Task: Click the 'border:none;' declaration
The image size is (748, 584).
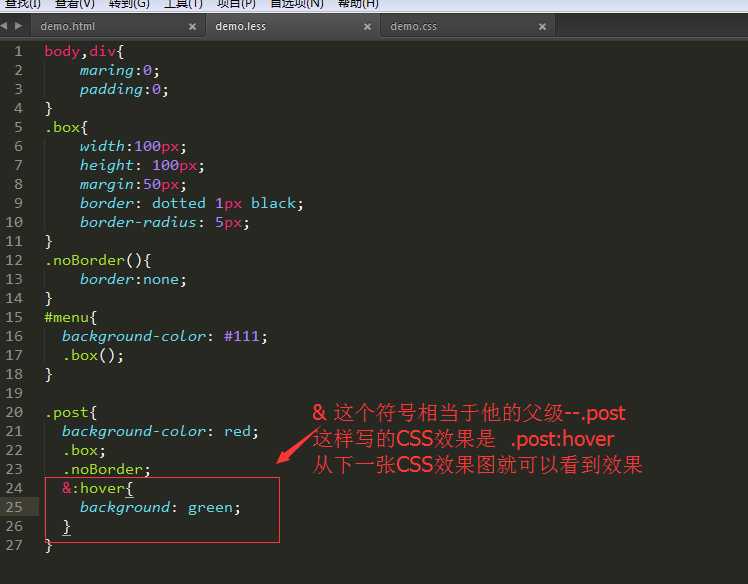Action: (133, 280)
